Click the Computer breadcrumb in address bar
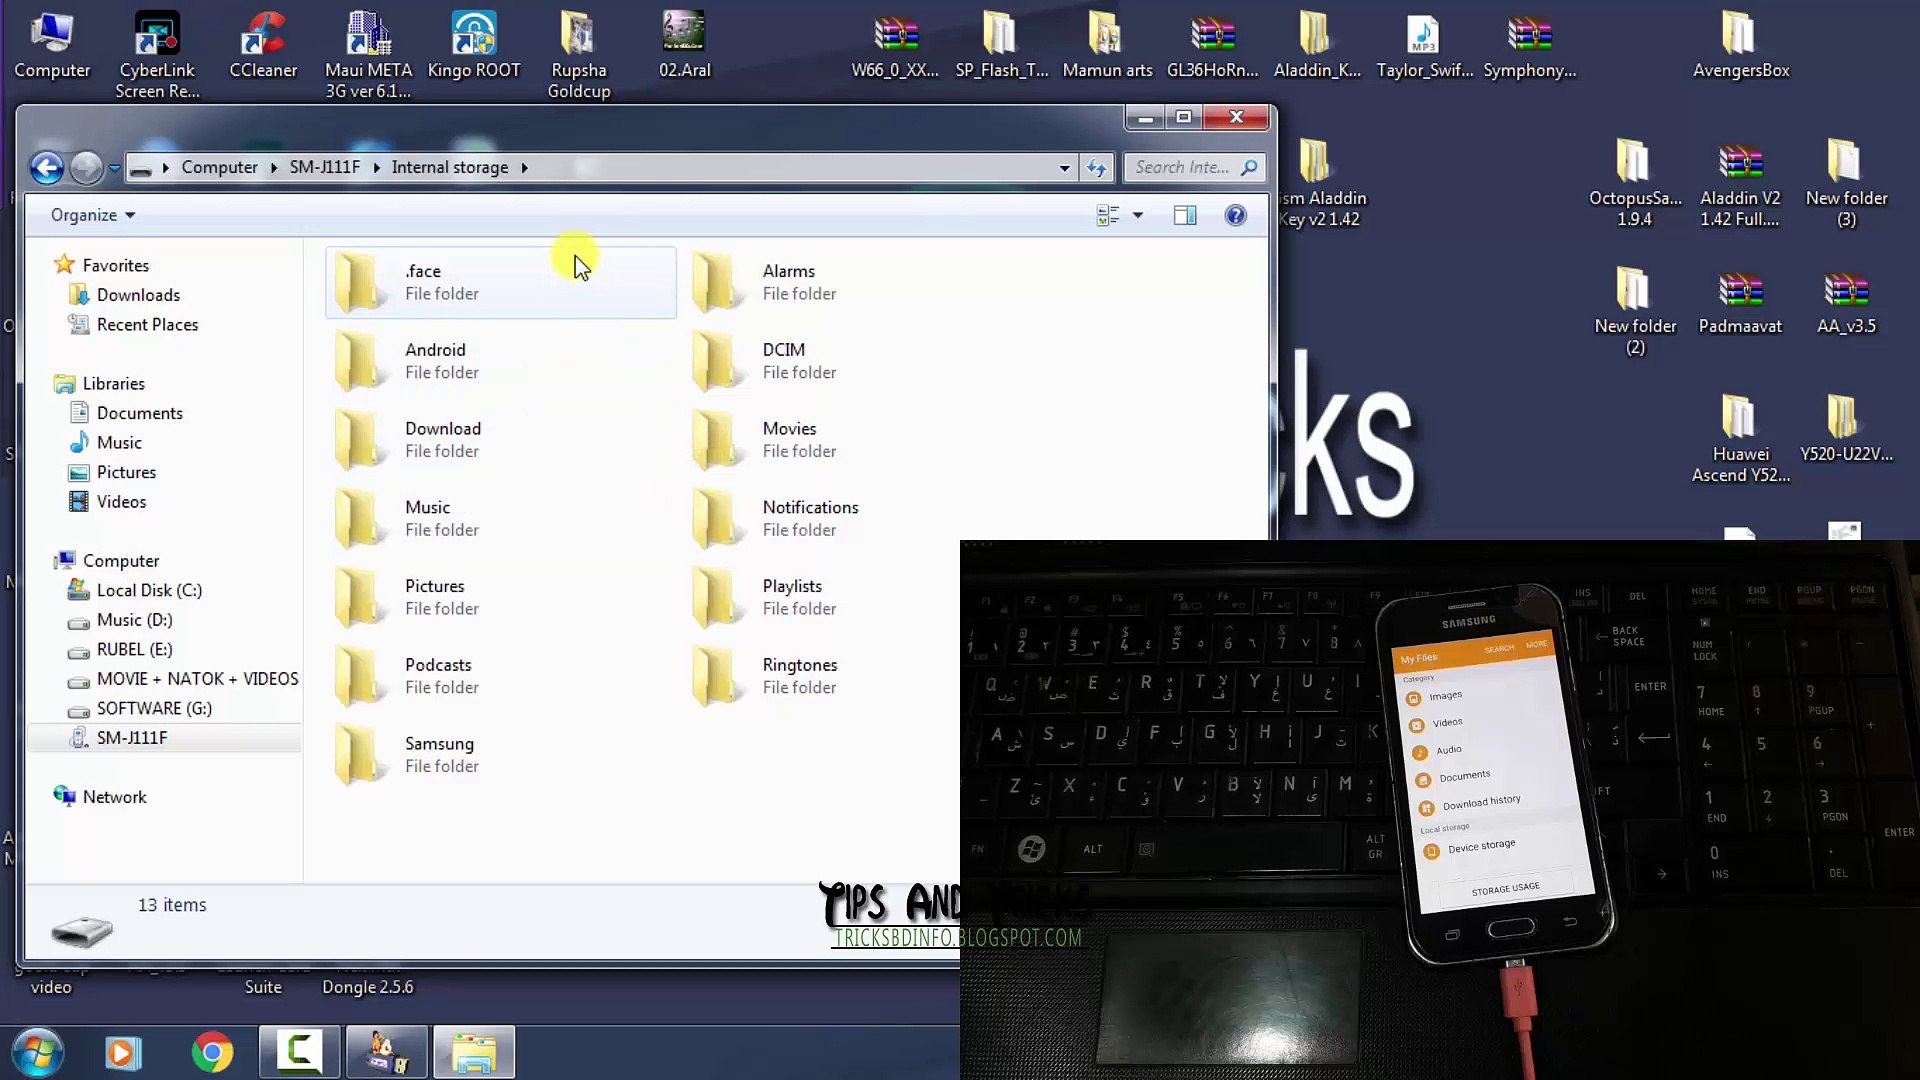 219,167
